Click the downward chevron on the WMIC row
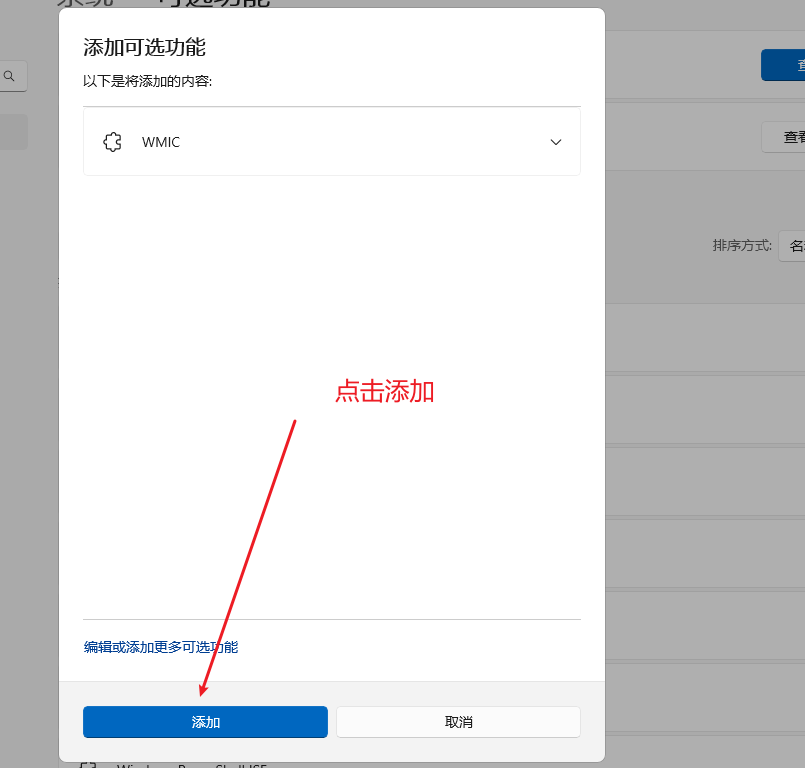 click(x=555, y=142)
